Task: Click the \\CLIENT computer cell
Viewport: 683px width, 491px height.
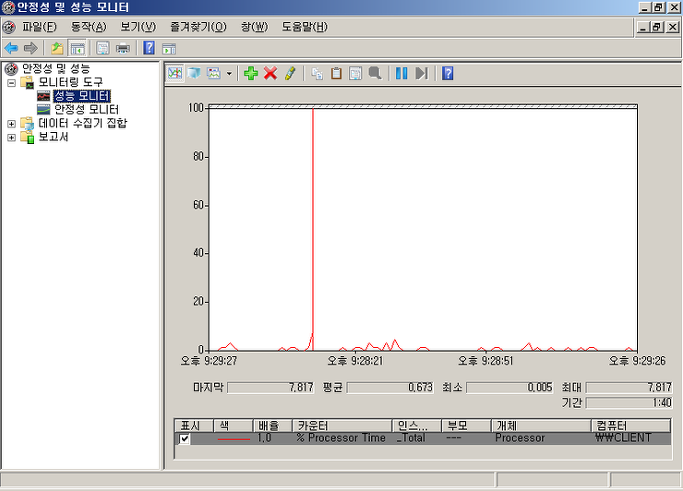Action: click(623, 438)
